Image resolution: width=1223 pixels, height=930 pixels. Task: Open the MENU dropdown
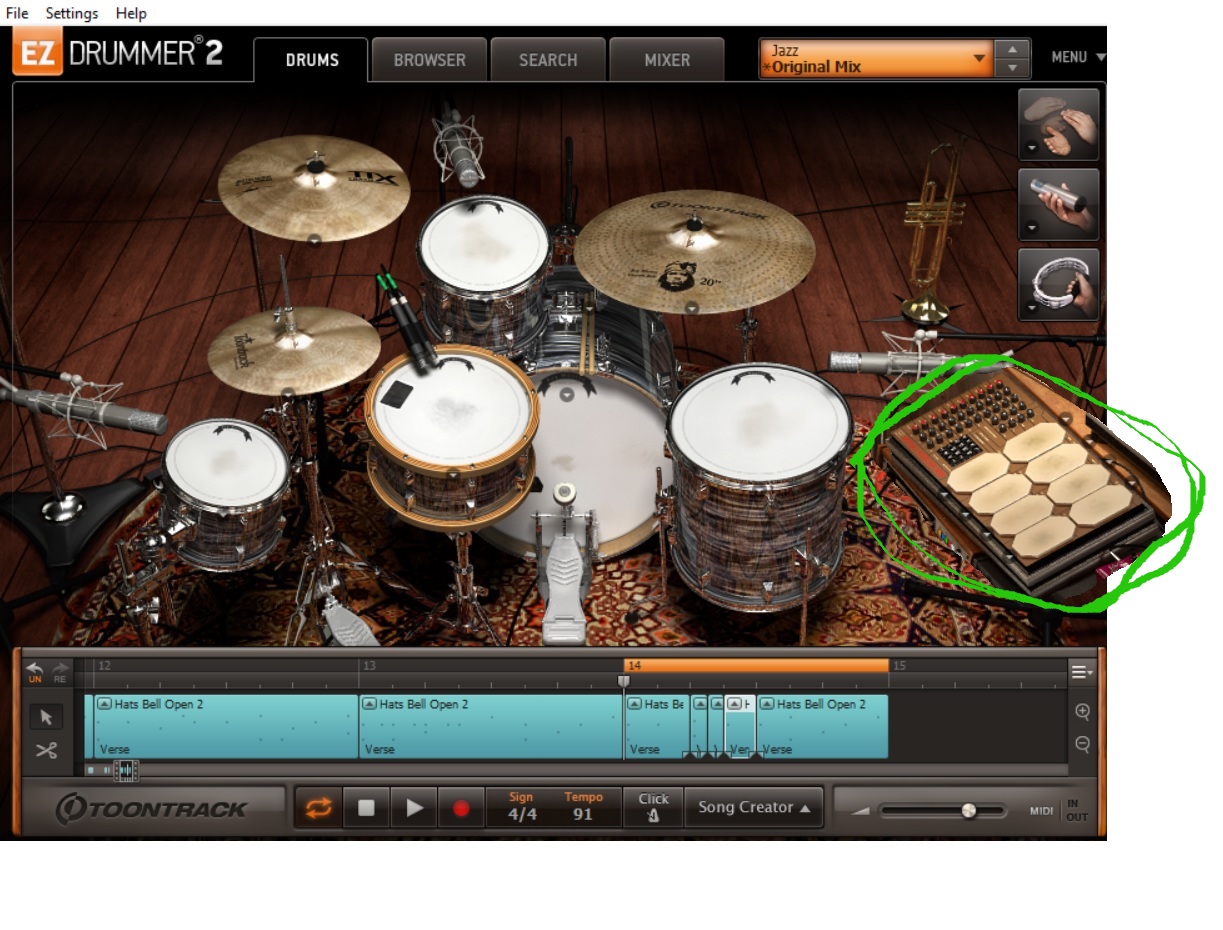pyautogui.click(x=1078, y=58)
